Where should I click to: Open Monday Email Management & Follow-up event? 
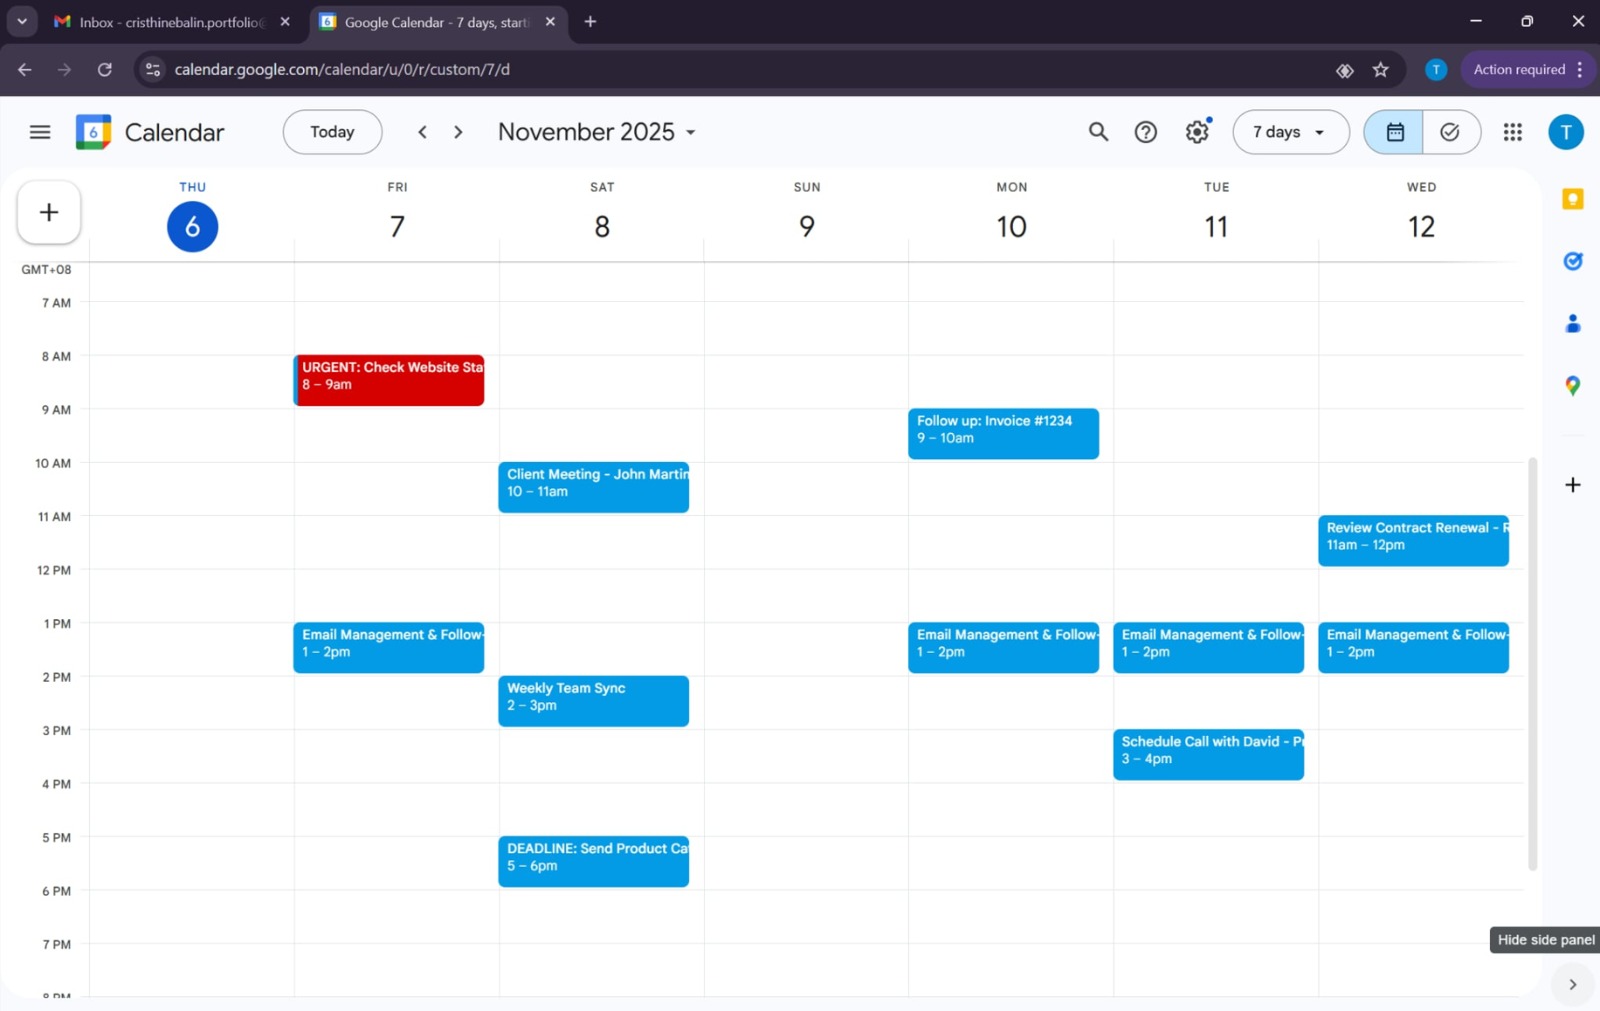point(1003,648)
